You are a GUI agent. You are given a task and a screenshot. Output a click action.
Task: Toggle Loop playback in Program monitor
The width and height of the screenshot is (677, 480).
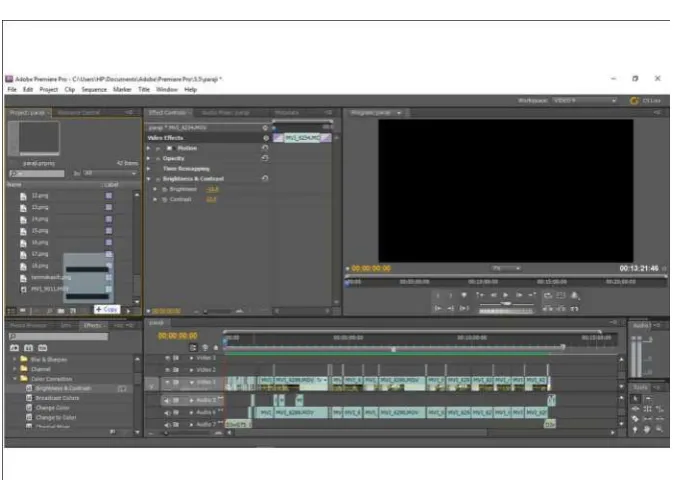(548, 295)
